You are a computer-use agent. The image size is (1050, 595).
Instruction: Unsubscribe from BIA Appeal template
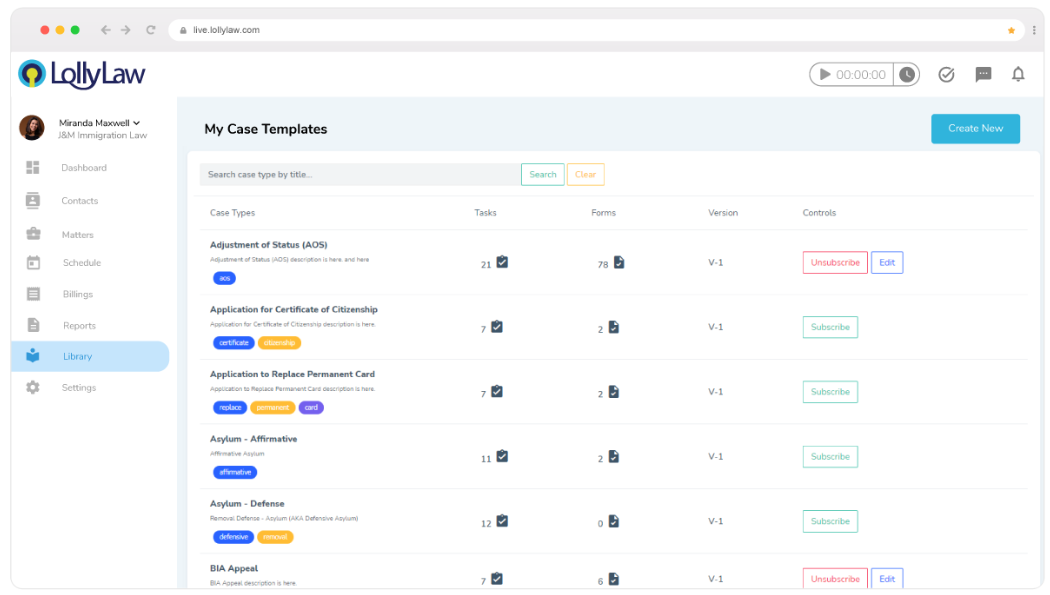tap(835, 579)
